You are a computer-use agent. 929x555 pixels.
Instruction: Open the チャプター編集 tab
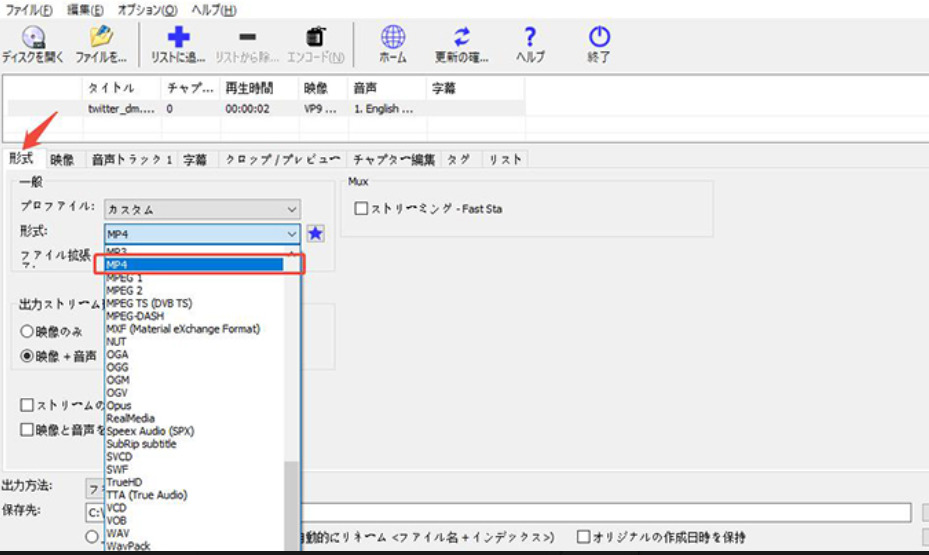394,159
